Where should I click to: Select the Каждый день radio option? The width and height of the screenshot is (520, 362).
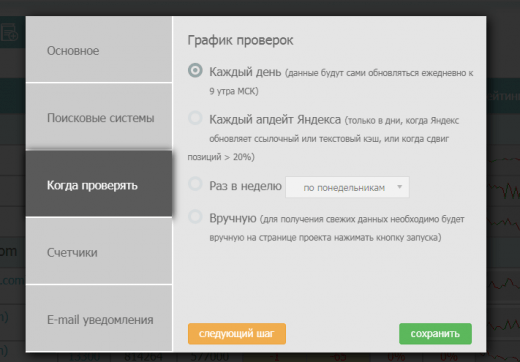click(x=195, y=70)
